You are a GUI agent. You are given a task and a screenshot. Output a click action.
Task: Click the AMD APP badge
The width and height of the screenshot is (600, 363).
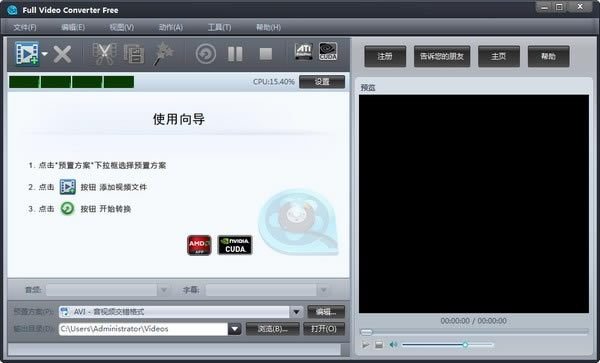199,245
